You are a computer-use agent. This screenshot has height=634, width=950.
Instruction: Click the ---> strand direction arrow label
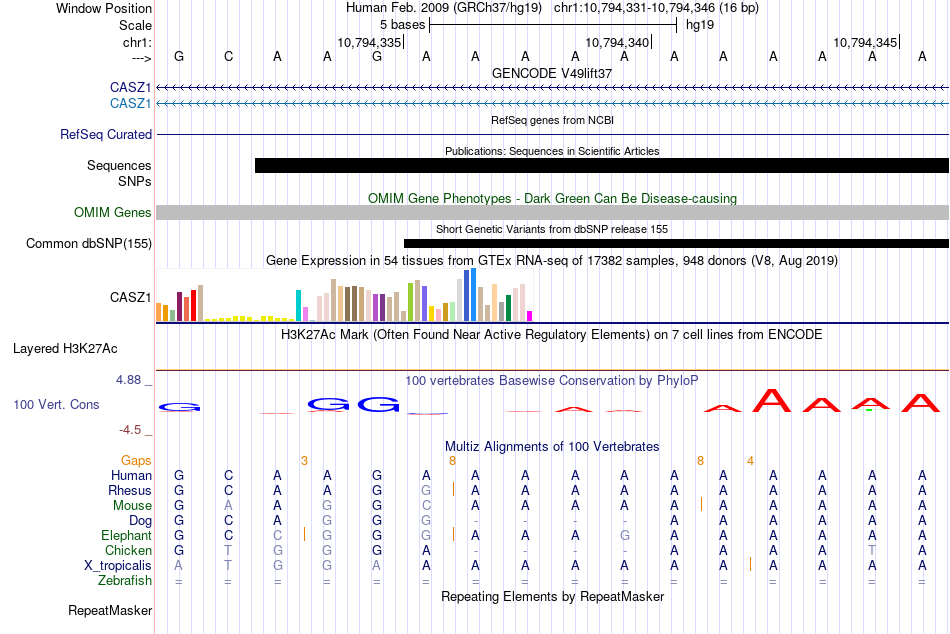(141, 58)
